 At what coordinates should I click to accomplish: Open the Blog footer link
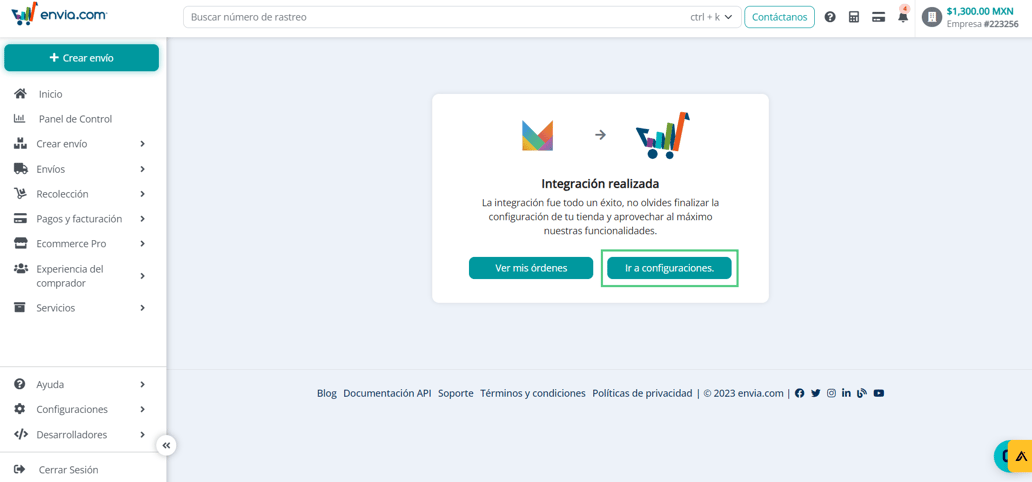tap(326, 393)
